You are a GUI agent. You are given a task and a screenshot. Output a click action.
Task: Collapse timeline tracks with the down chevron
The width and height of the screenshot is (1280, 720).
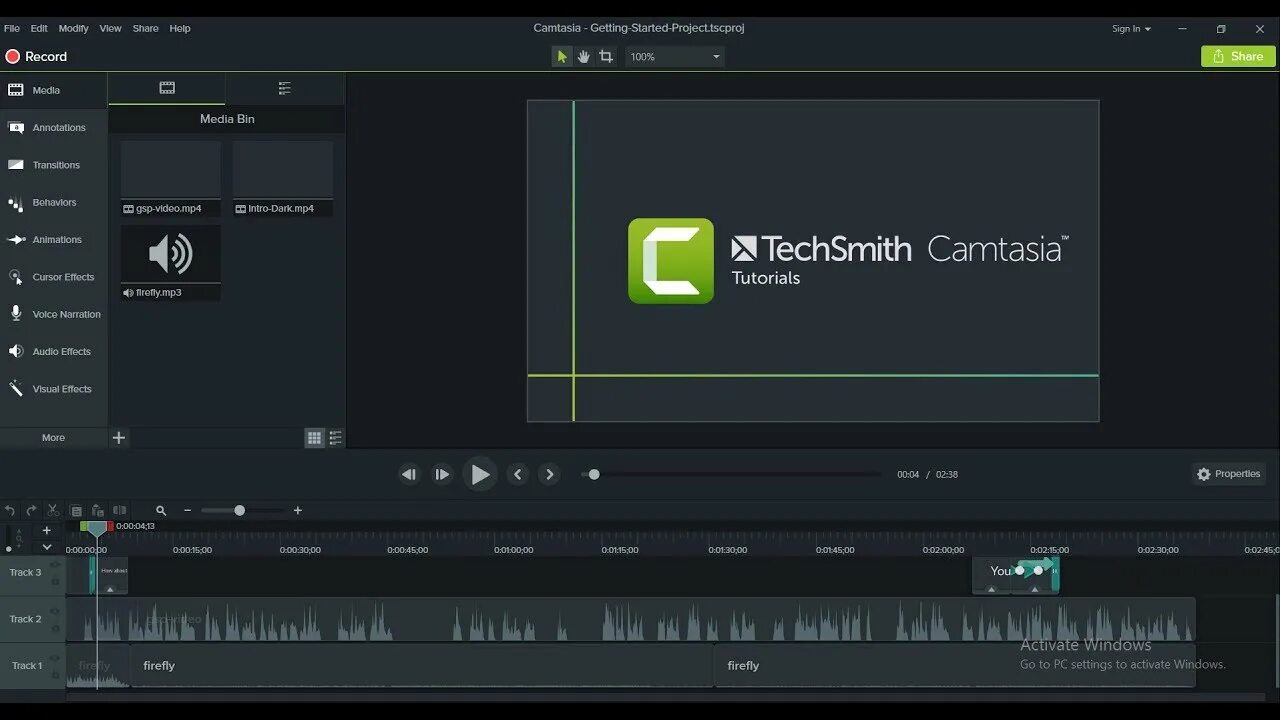click(46, 546)
